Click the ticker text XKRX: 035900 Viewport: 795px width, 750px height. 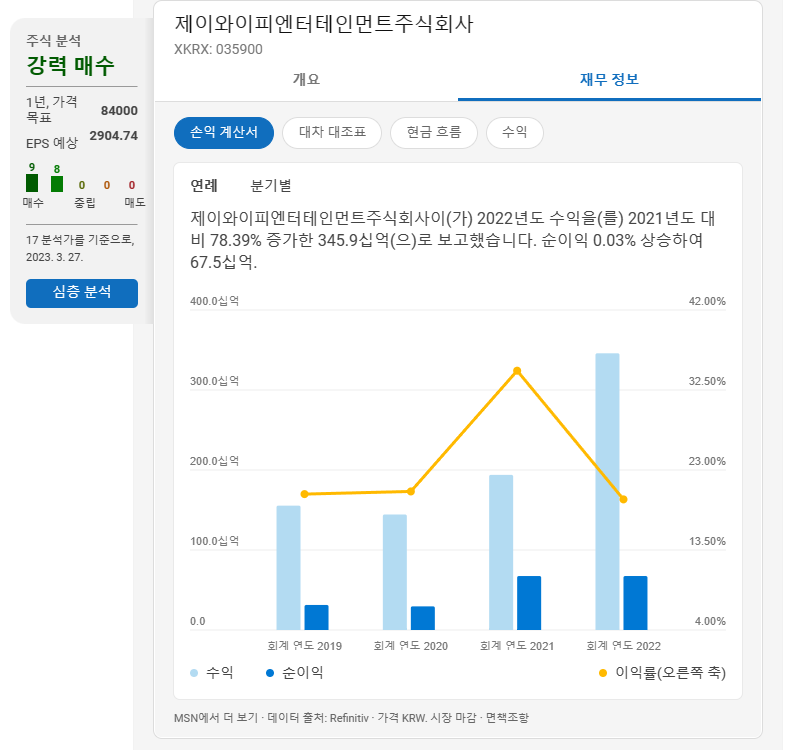218,49
